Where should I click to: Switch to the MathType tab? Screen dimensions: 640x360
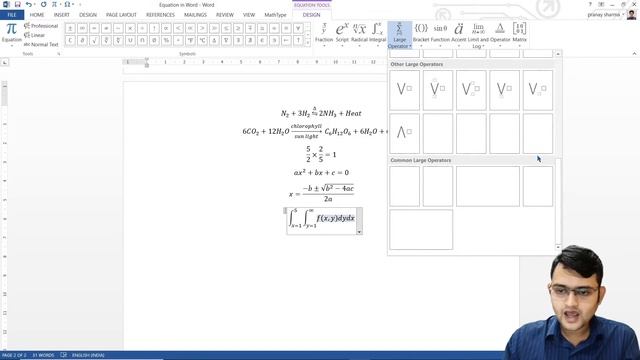(x=275, y=15)
